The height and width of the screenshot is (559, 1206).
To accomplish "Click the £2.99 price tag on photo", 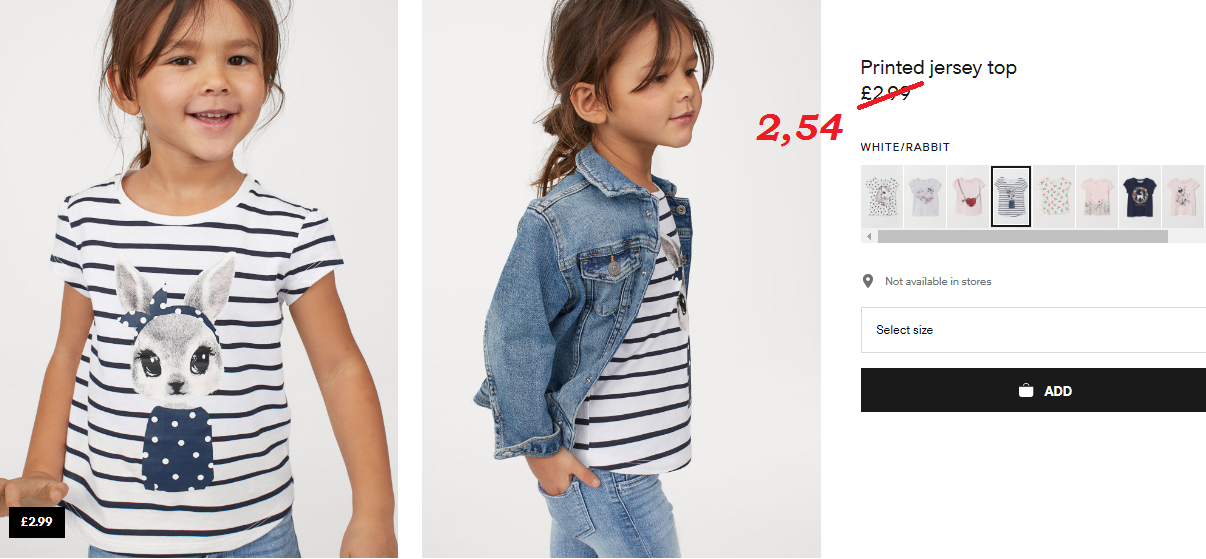I will point(37,522).
